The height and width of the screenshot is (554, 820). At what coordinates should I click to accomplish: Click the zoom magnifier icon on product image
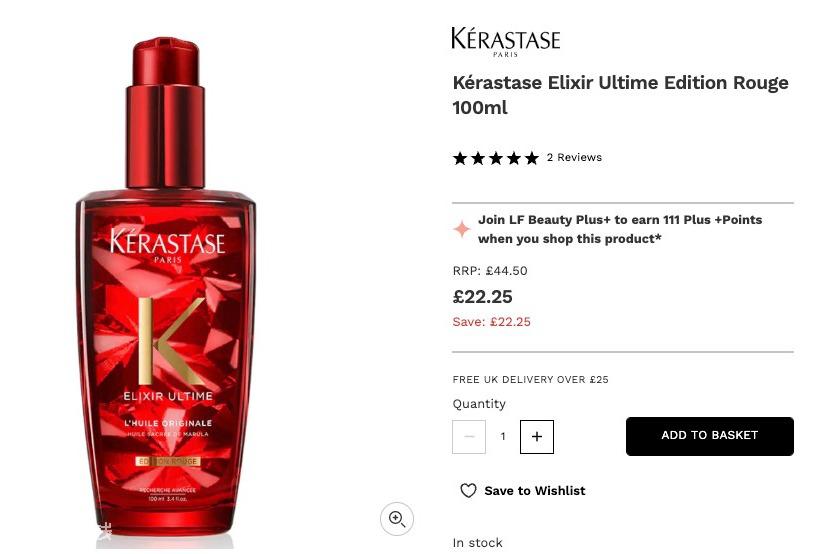pos(396,519)
